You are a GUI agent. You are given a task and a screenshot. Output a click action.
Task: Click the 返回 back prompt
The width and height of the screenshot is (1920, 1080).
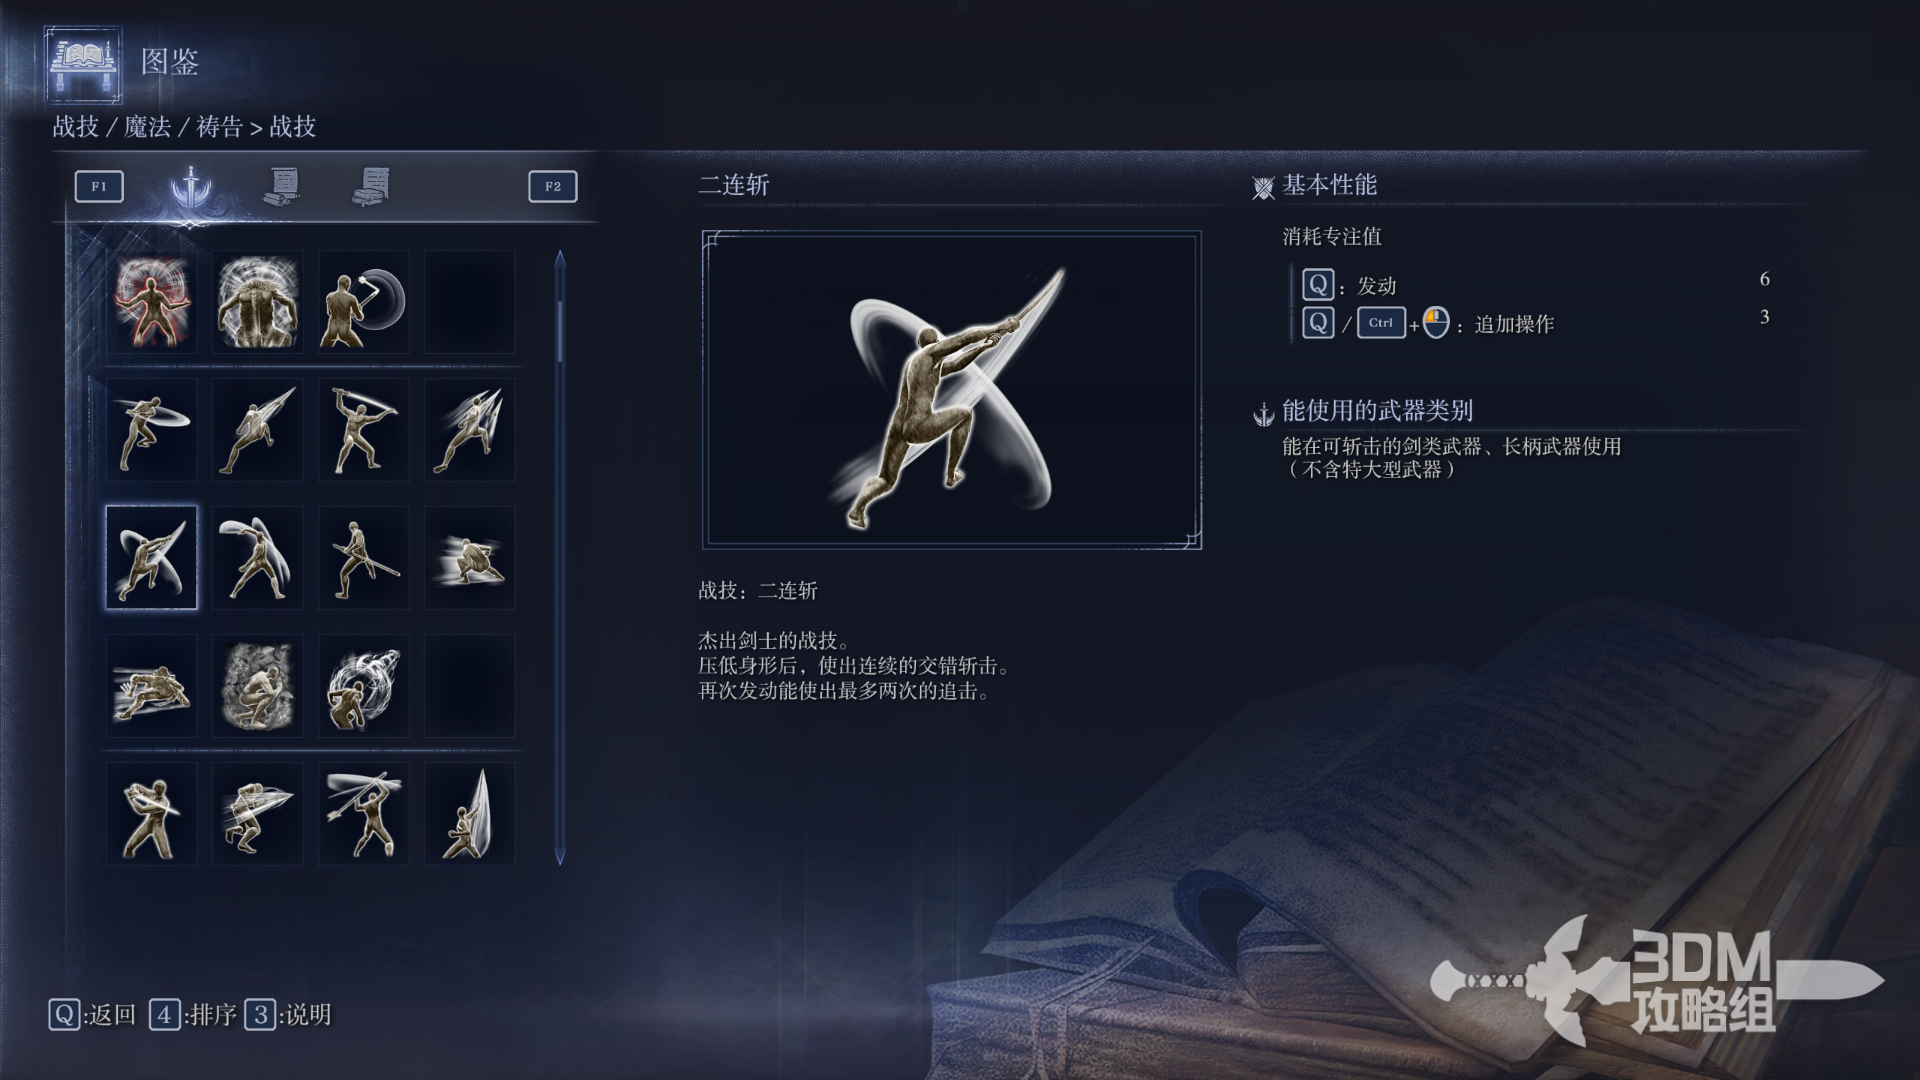92,1015
